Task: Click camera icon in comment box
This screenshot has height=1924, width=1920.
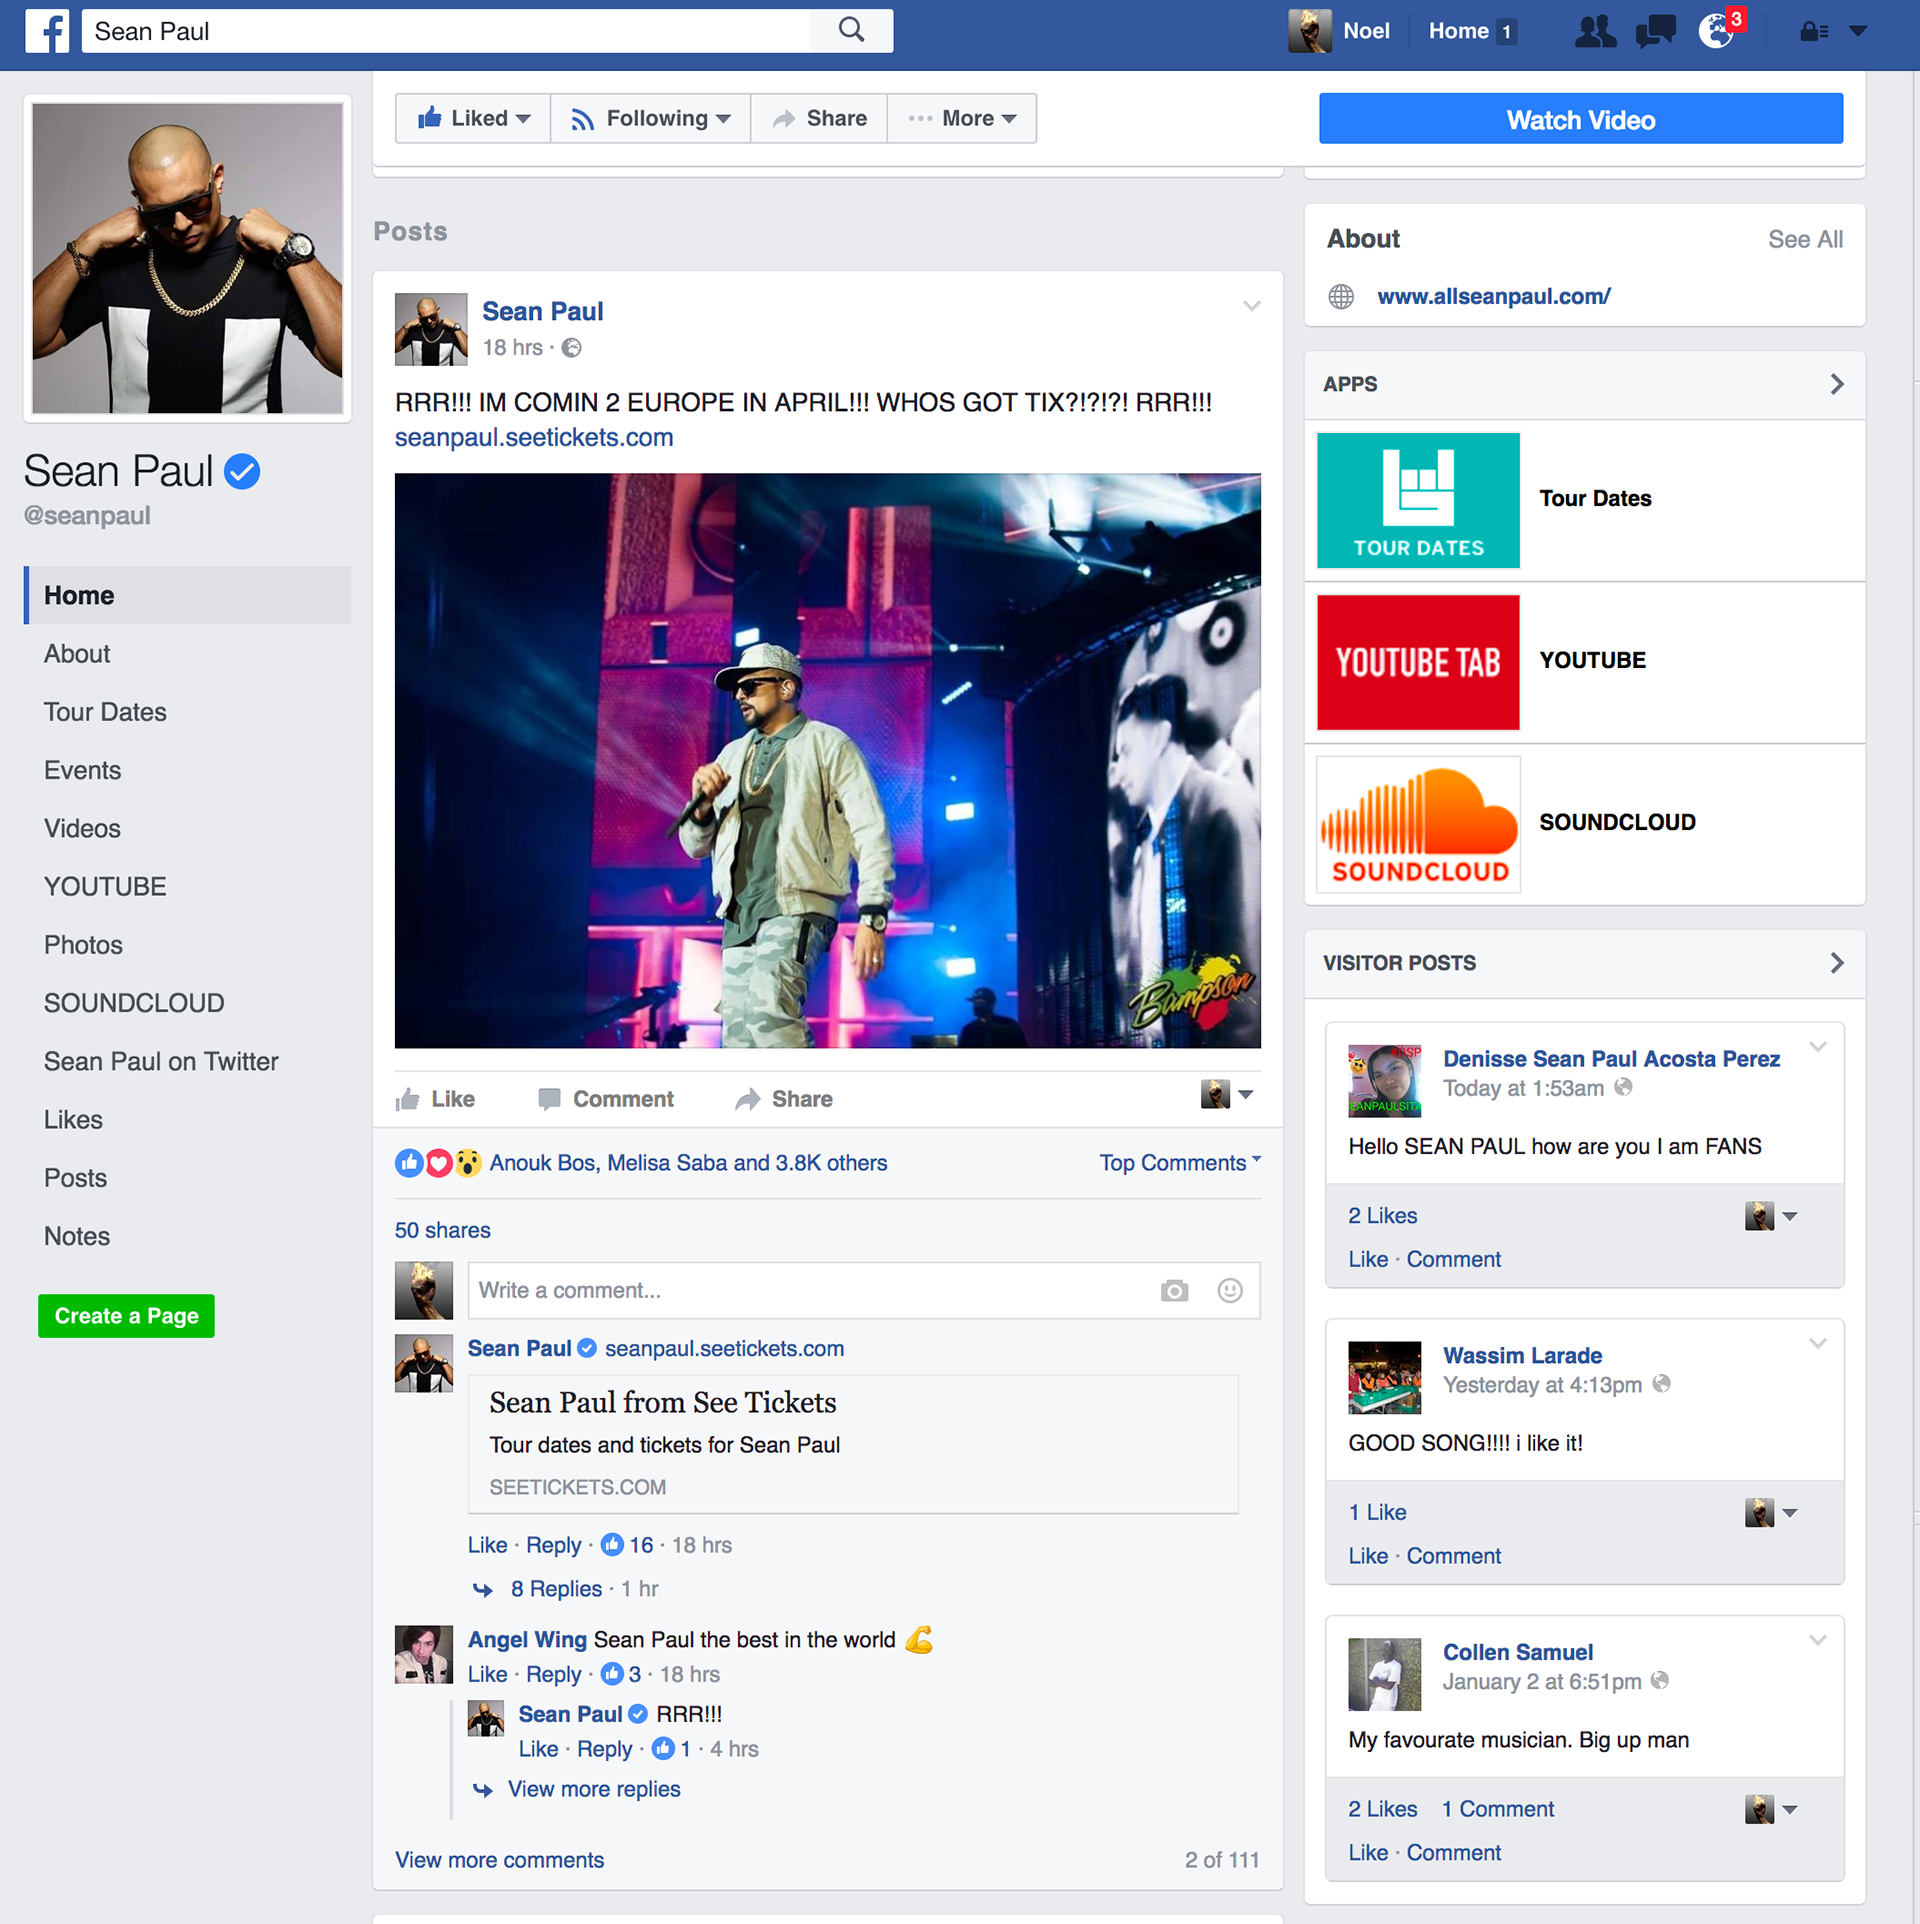Action: [x=1174, y=1291]
